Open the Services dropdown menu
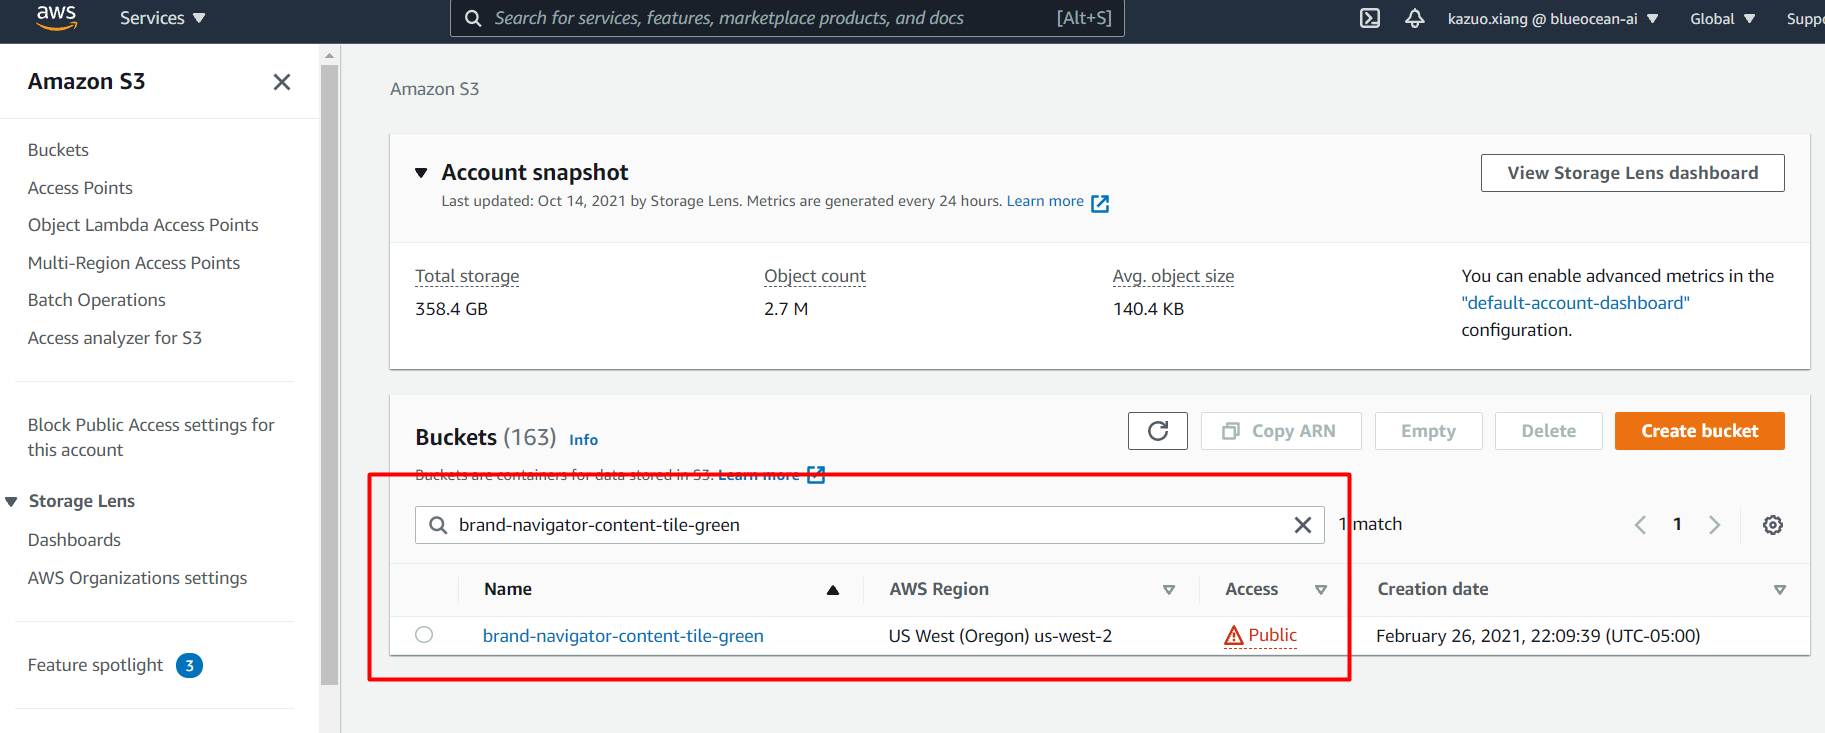1825x733 pixels. [x=162, y=18]
